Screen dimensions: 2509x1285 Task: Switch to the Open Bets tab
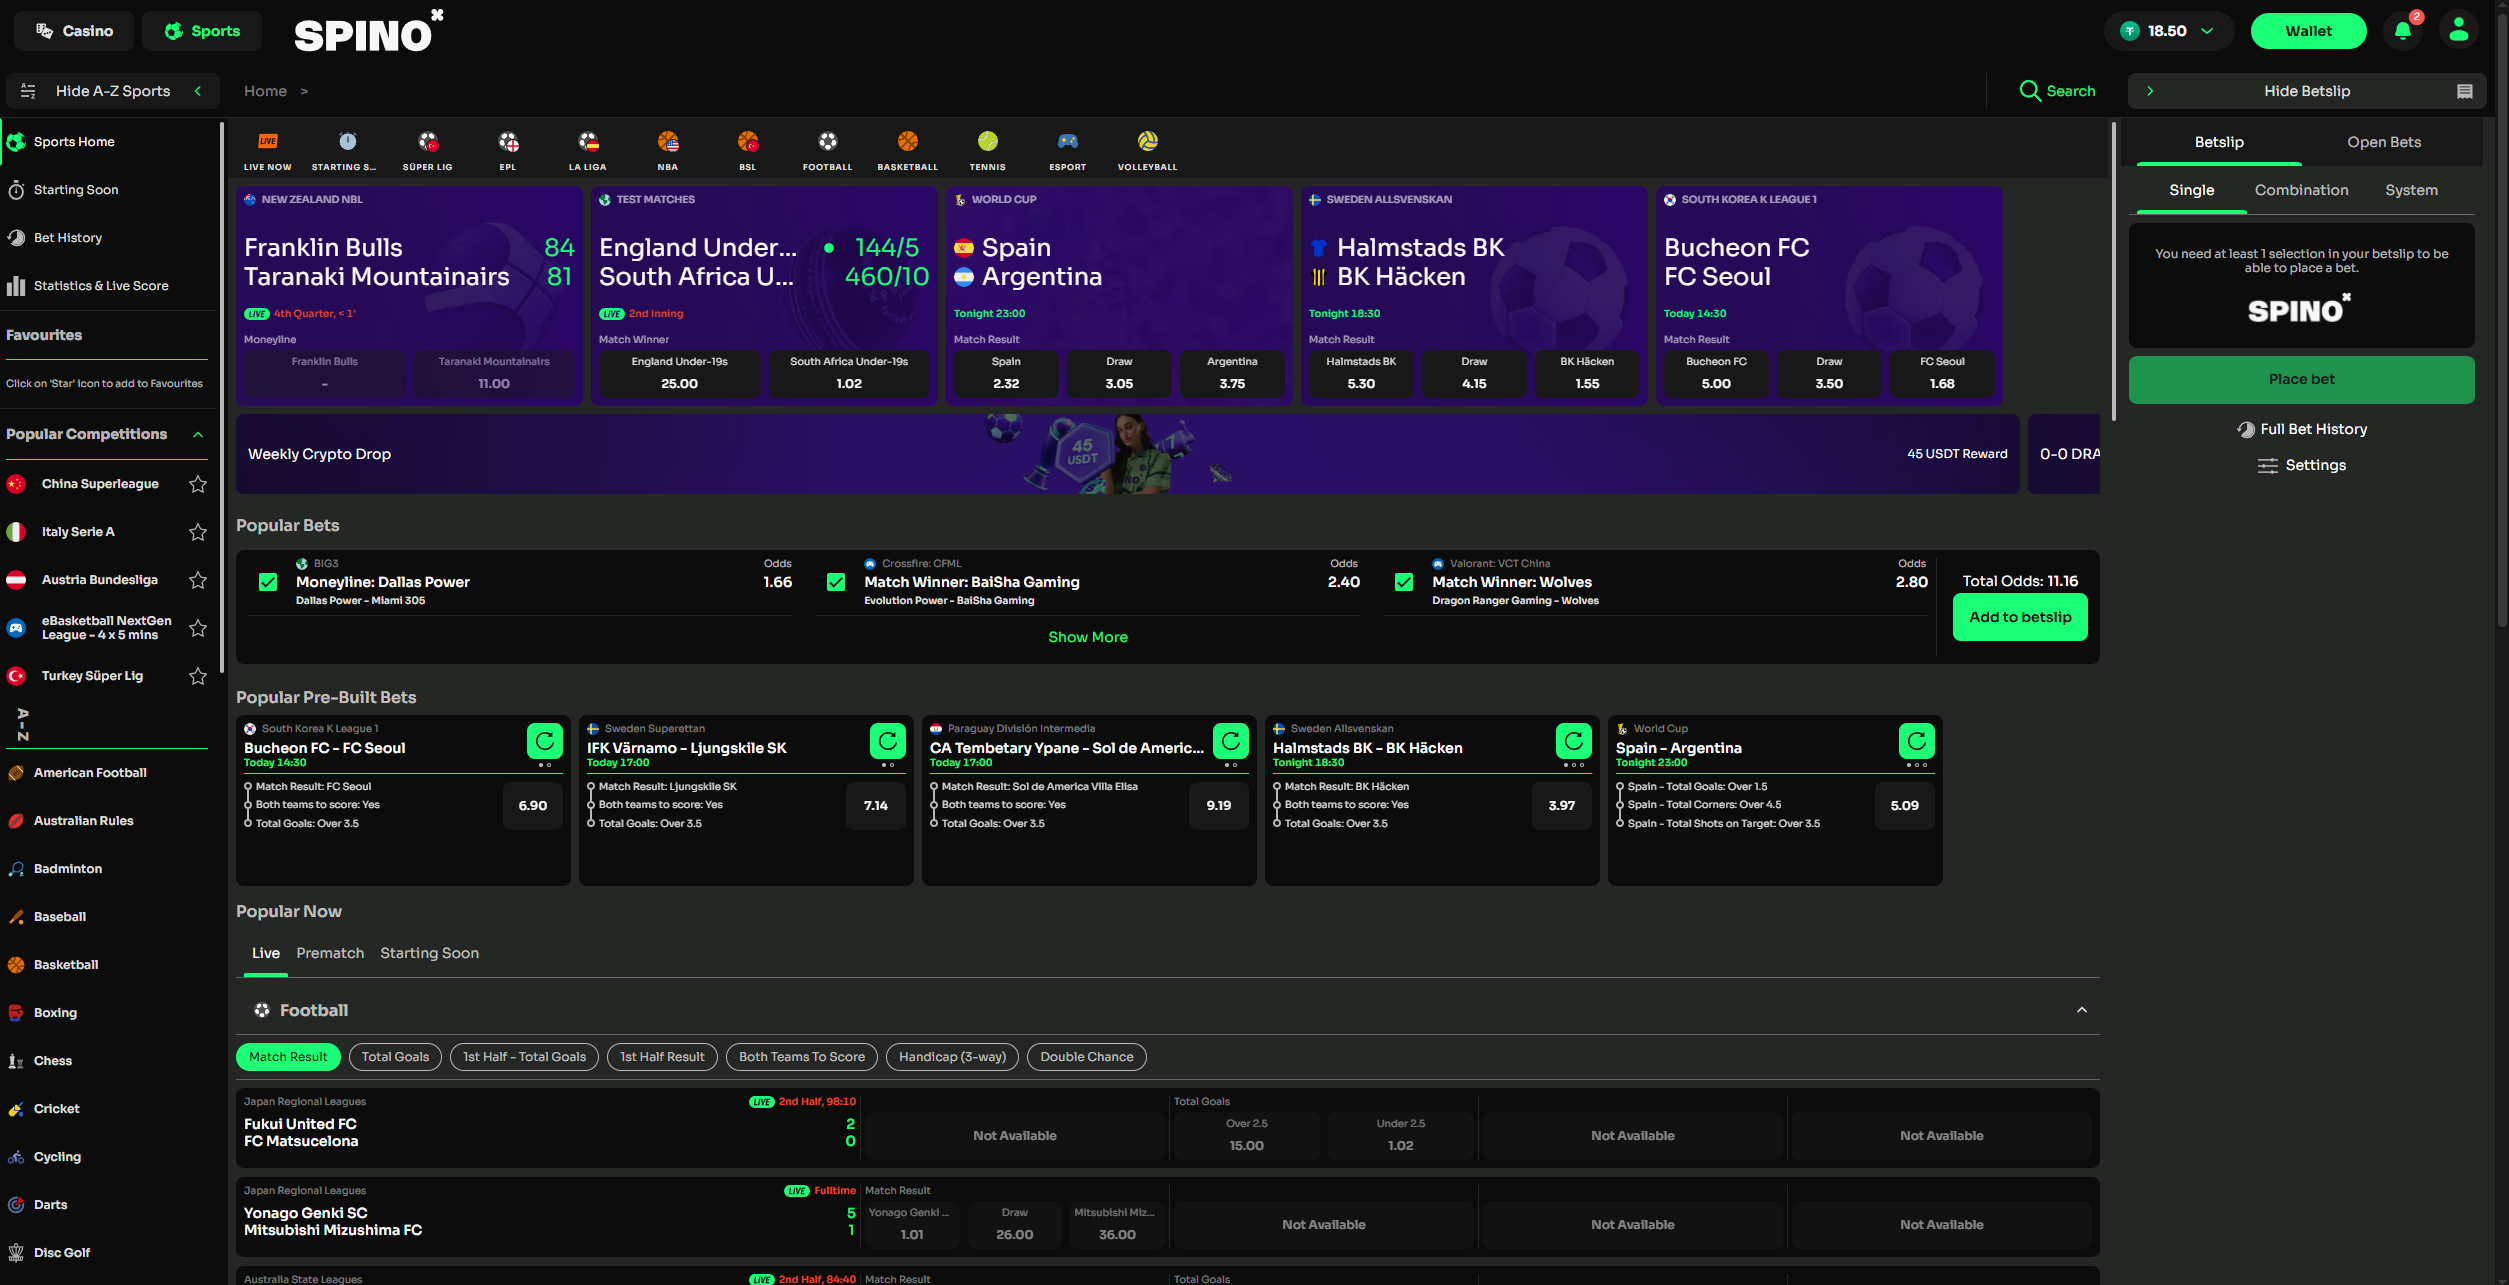pos(2384,142)
